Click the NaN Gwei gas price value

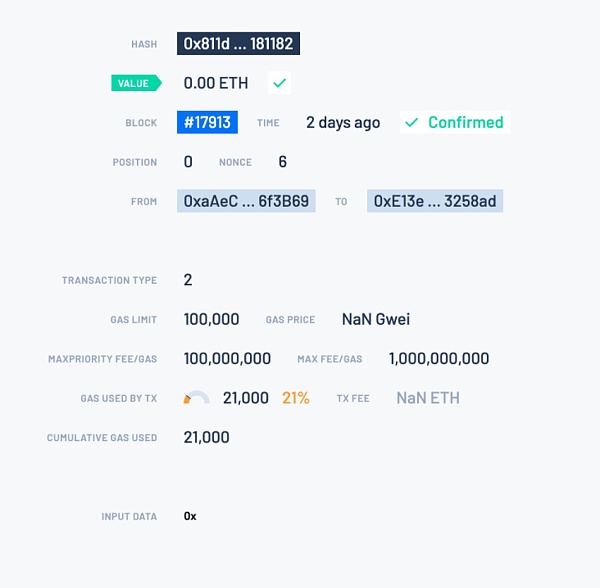376,320
